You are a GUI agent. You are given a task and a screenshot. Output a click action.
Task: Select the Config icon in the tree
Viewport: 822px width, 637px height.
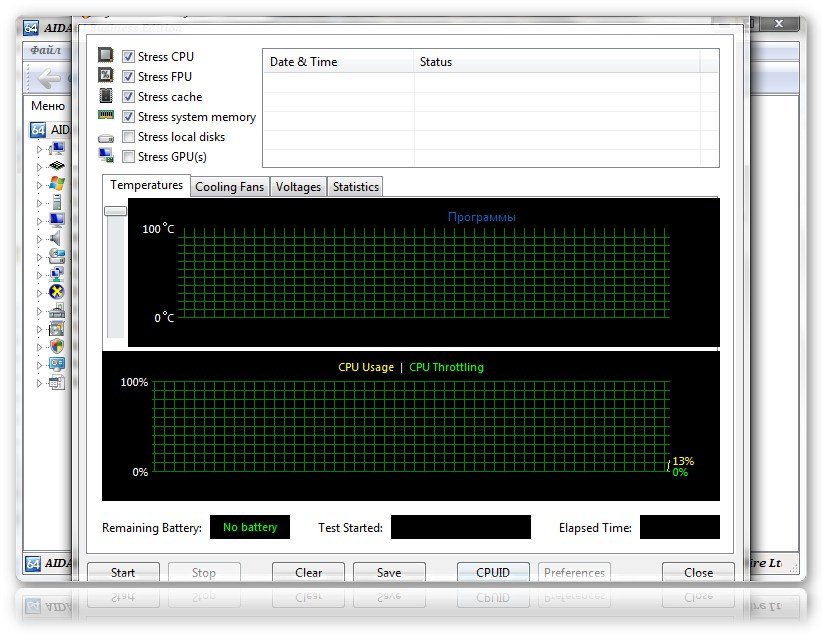[x=57, y=364]
